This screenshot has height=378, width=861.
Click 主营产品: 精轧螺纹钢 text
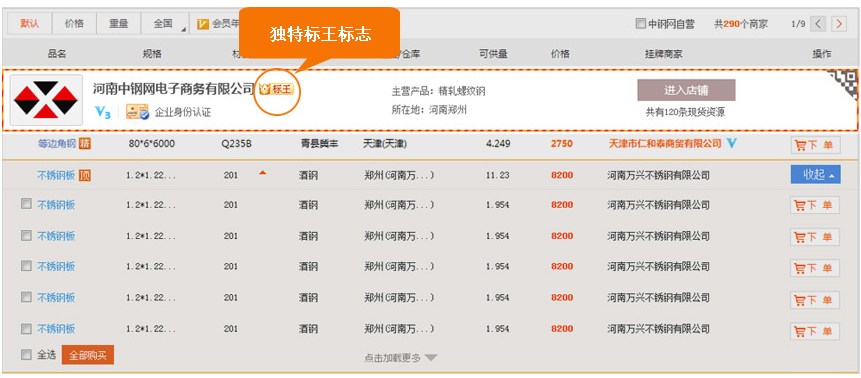tap(438, 91)
